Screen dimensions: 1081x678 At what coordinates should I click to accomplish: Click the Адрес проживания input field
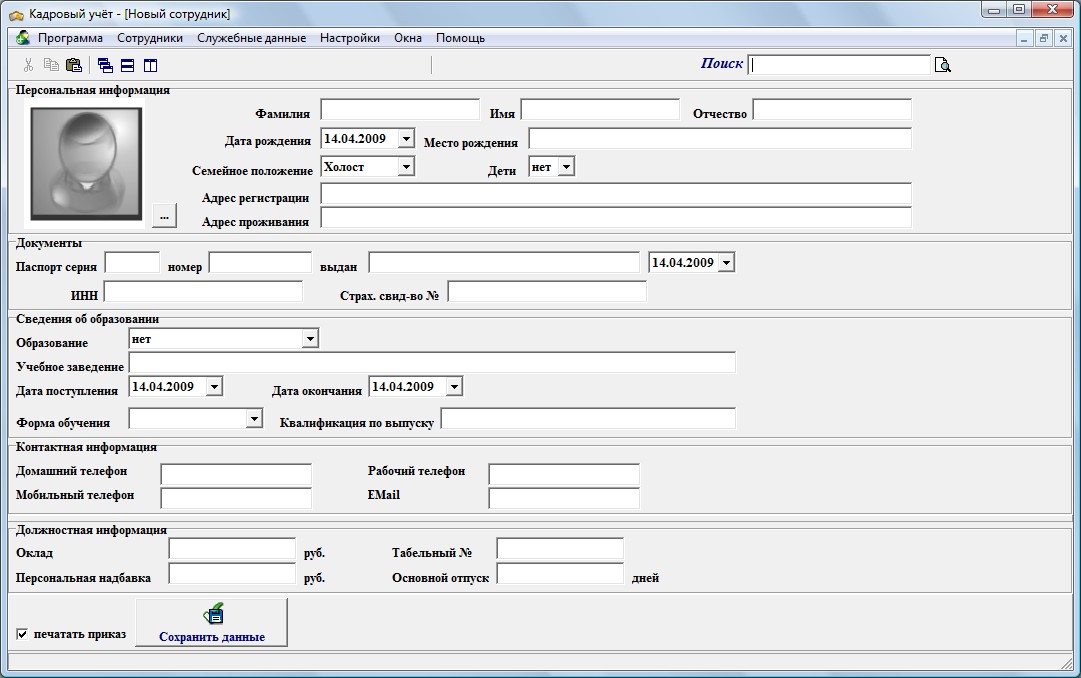coord(616,218)
